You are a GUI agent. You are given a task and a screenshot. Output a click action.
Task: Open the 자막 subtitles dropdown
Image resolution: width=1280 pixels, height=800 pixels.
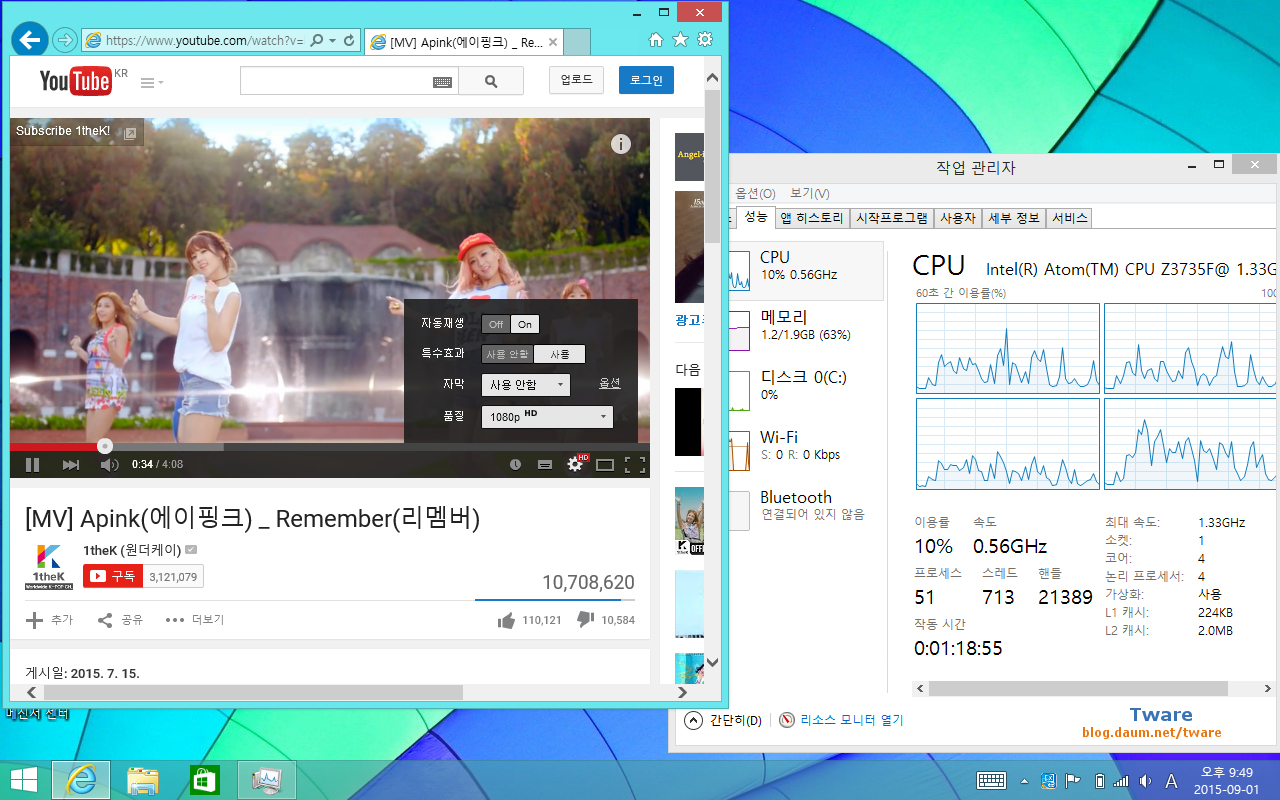pyautogui.click(x=526, y=385)
